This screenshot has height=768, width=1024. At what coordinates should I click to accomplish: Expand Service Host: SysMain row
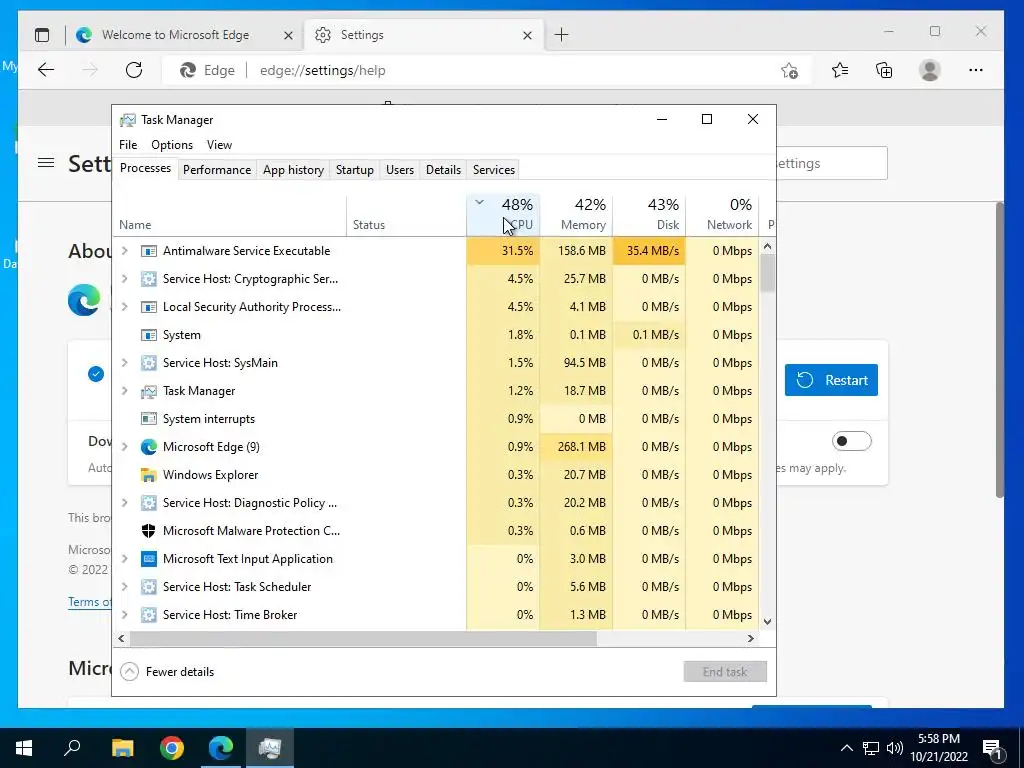(x=125, y=363)
